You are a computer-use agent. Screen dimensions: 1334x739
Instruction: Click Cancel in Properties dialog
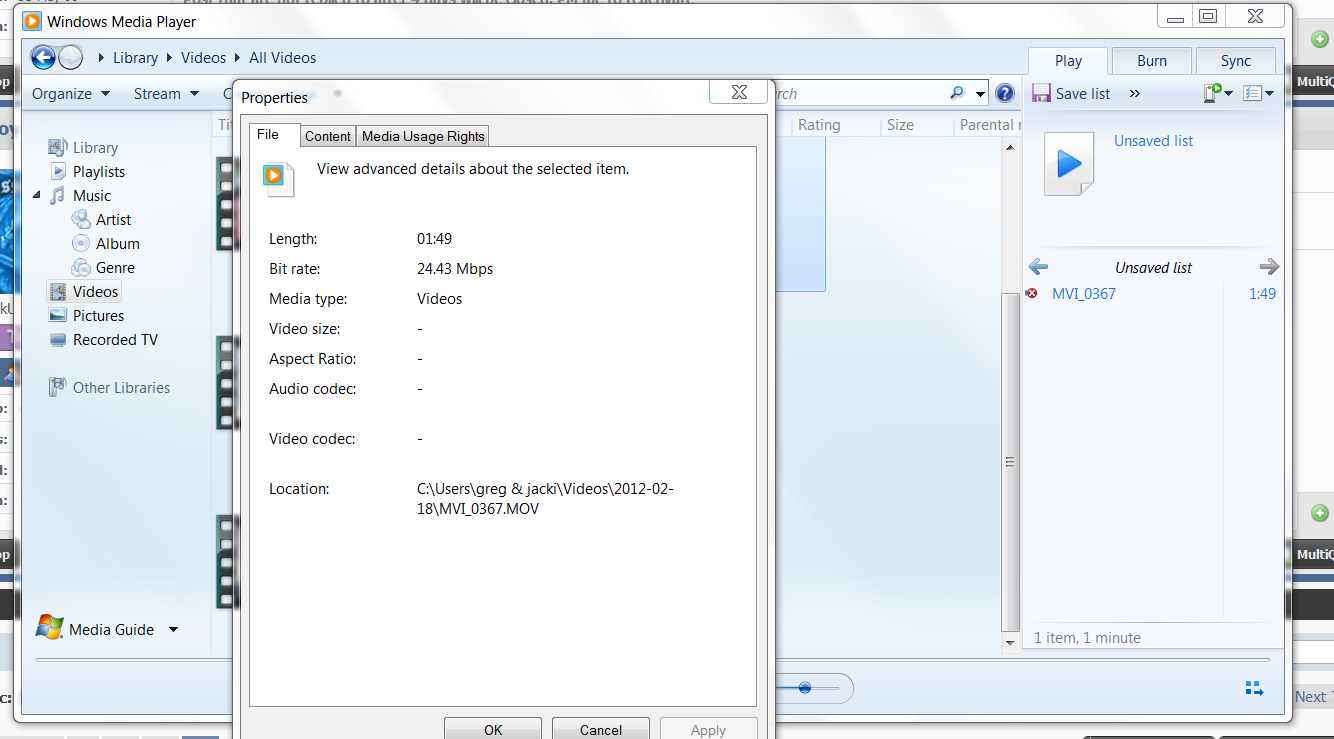[601, 729]
